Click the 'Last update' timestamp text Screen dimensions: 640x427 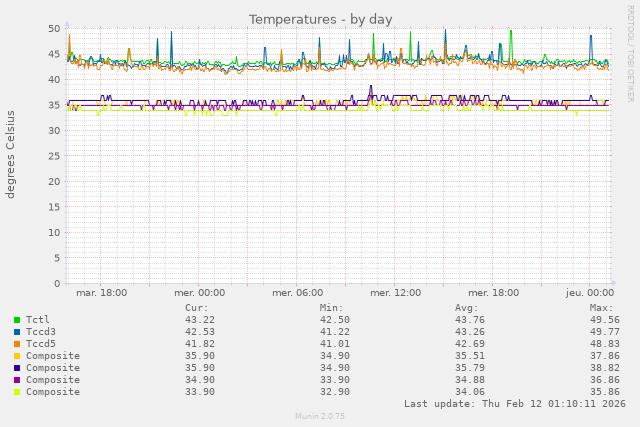[x=514, y=404]
